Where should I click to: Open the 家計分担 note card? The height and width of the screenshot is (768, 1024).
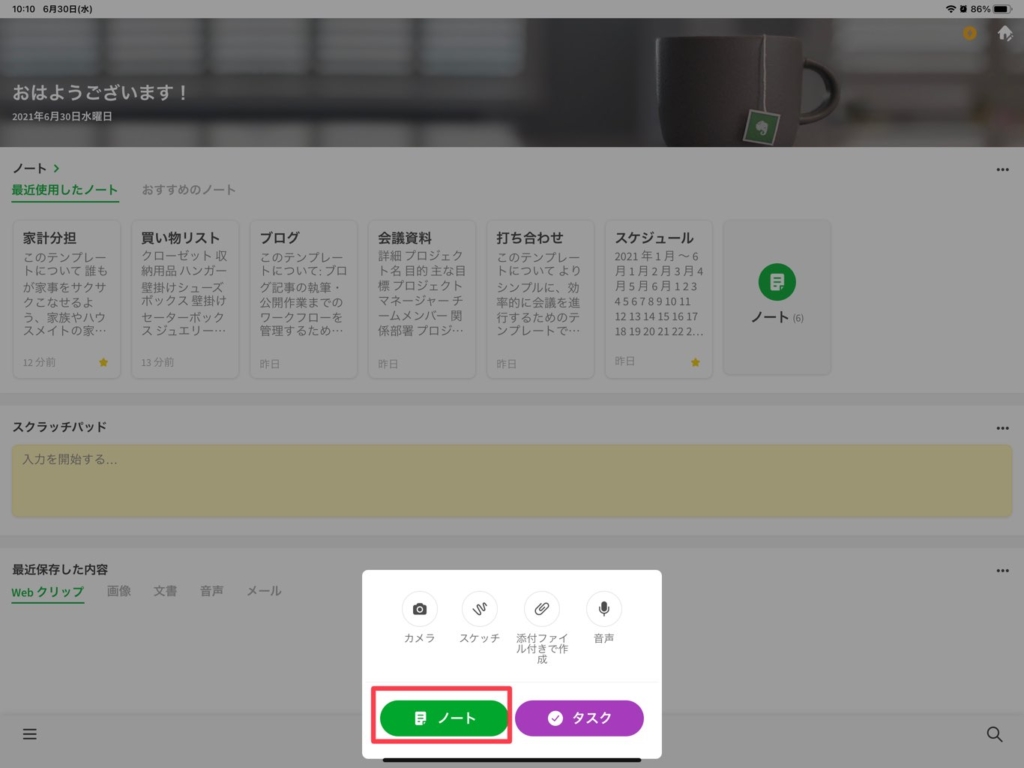pyautogui.click(x=67, y=299)
